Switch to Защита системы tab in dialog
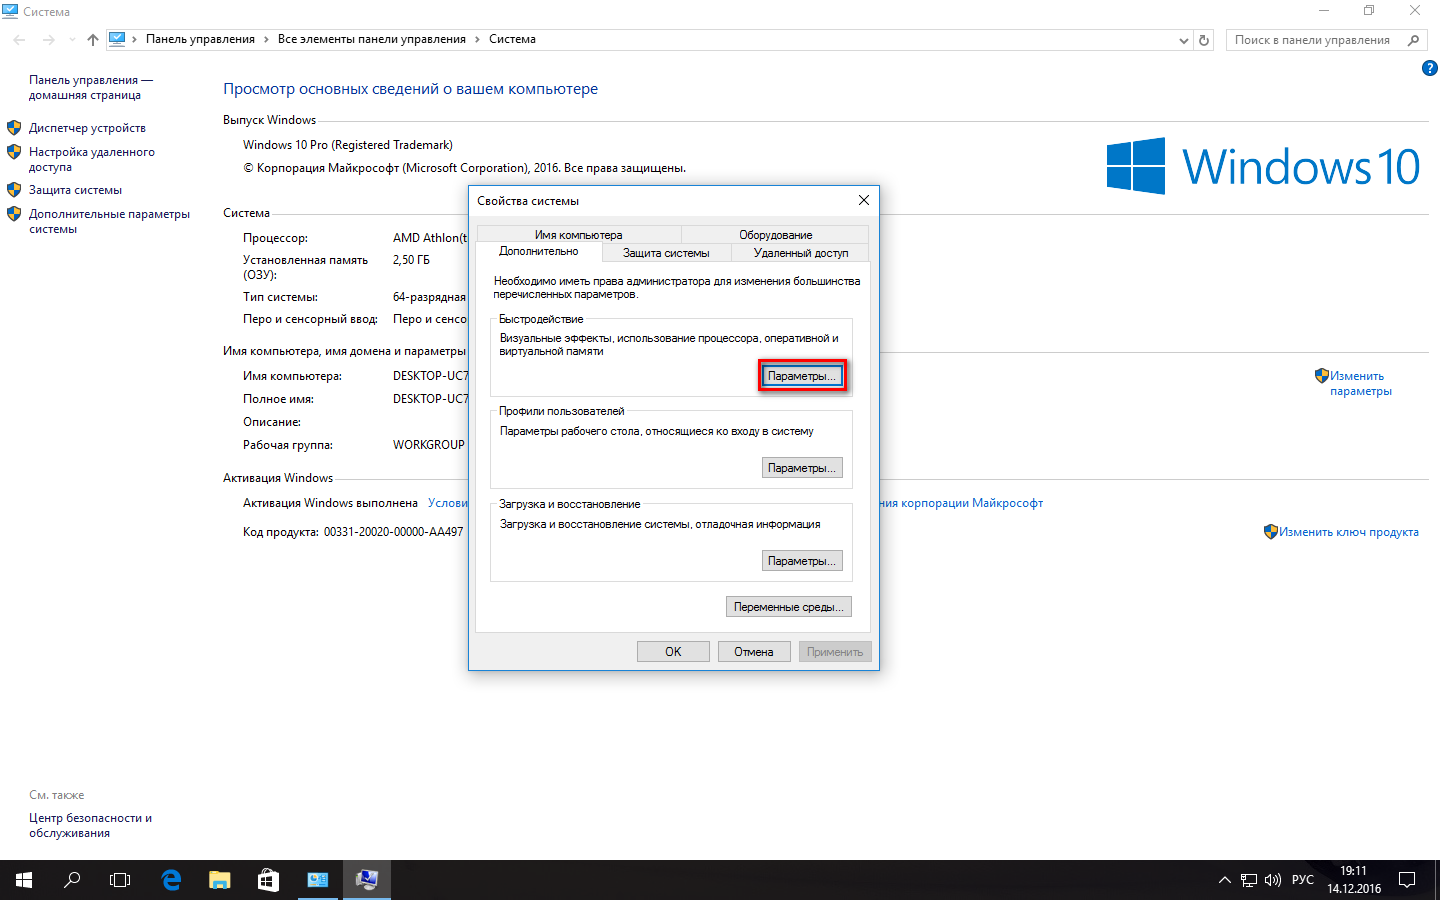This screenshot has height=900, width=1440. click(666, 253)
